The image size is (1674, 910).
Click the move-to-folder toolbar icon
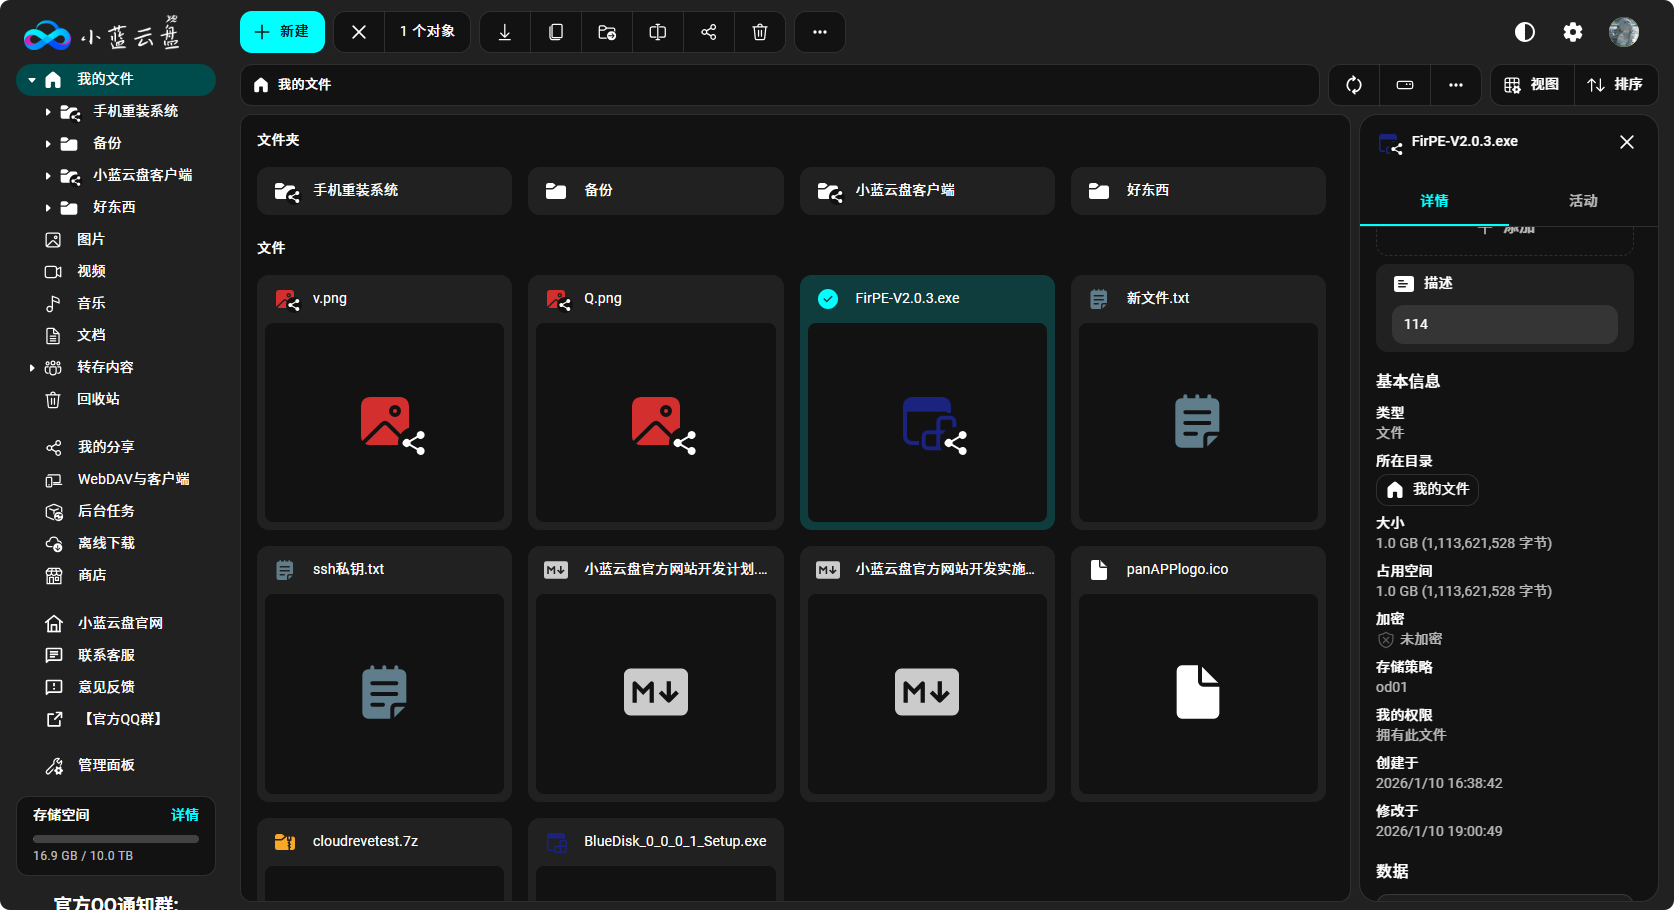point(607,32)
